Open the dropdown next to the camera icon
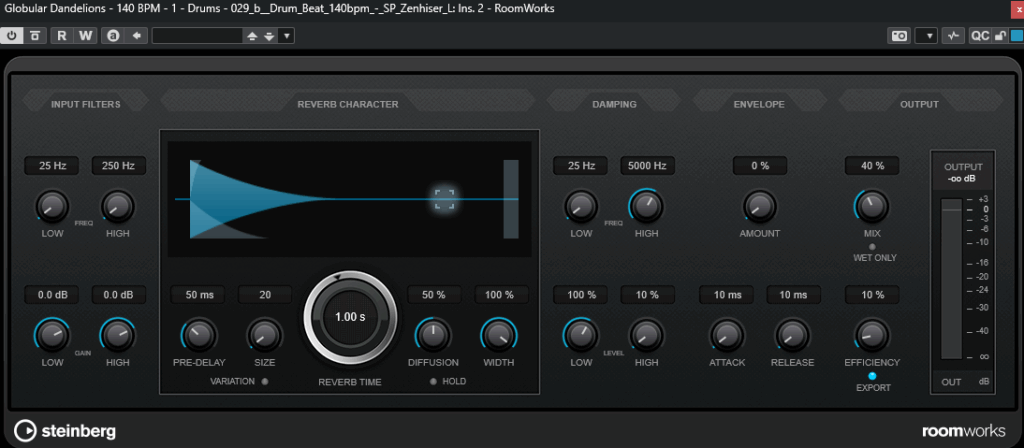Screen dimensions: 1024x448 [x=927, y=36]
